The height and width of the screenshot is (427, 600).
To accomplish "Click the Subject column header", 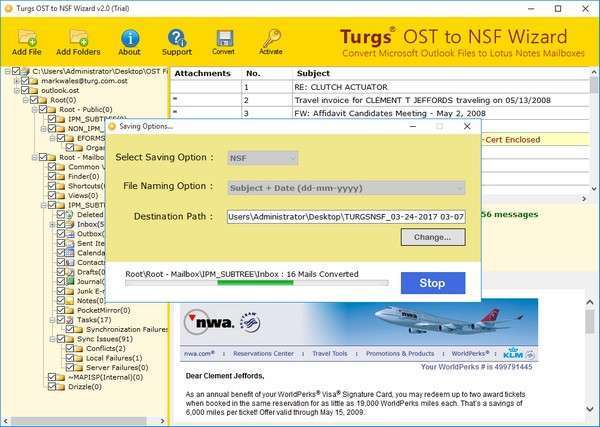I will pyautogui.click(x=314, y=73).
